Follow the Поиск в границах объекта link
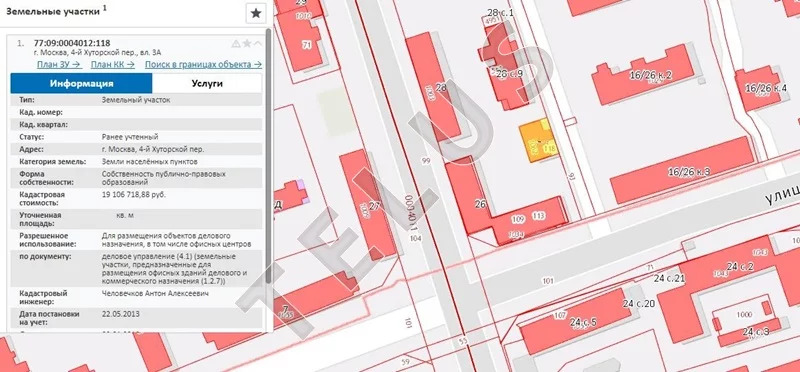 pyautogui.click(x=203, y=64)
